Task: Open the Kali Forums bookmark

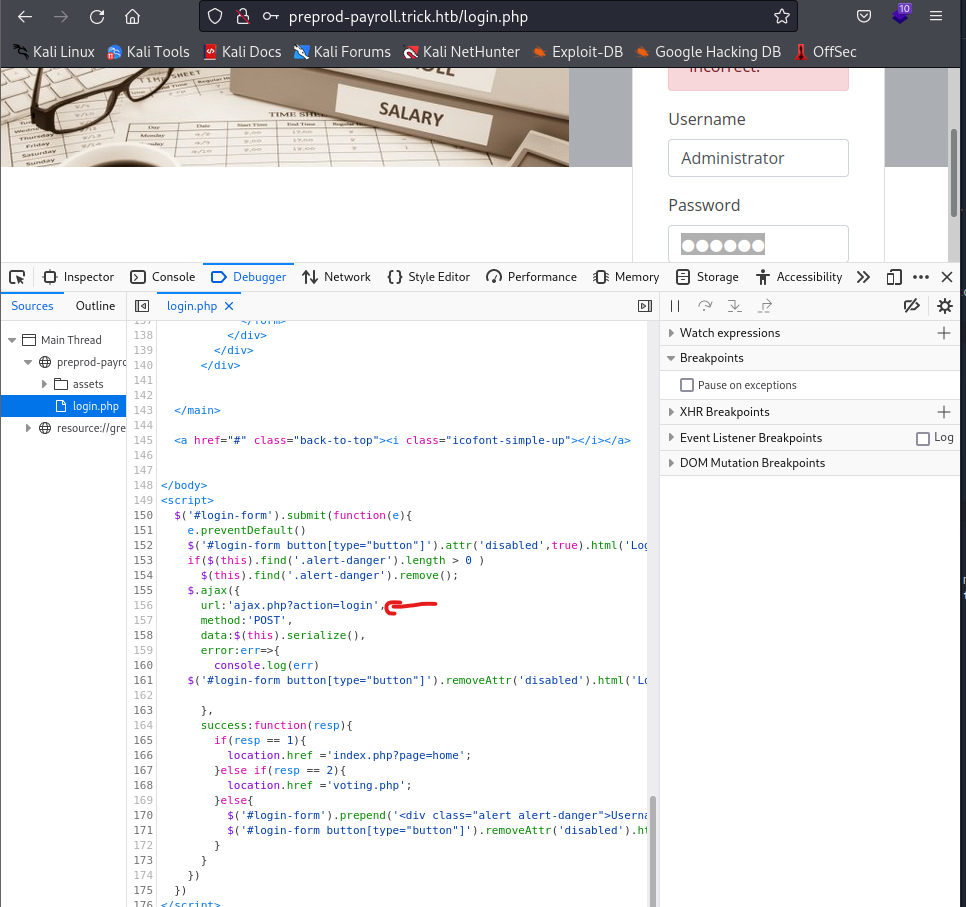Action: pyautogui.click(x=342, y=52)
